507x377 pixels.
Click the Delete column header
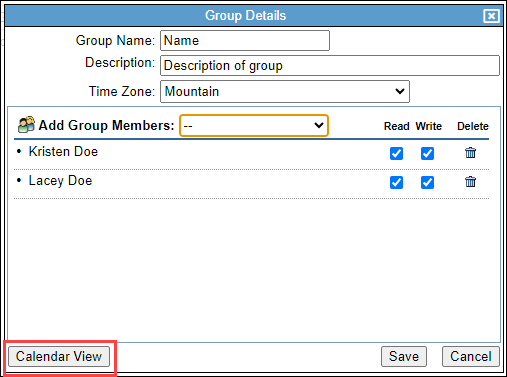pyautogui.click(x=473, y=126)
